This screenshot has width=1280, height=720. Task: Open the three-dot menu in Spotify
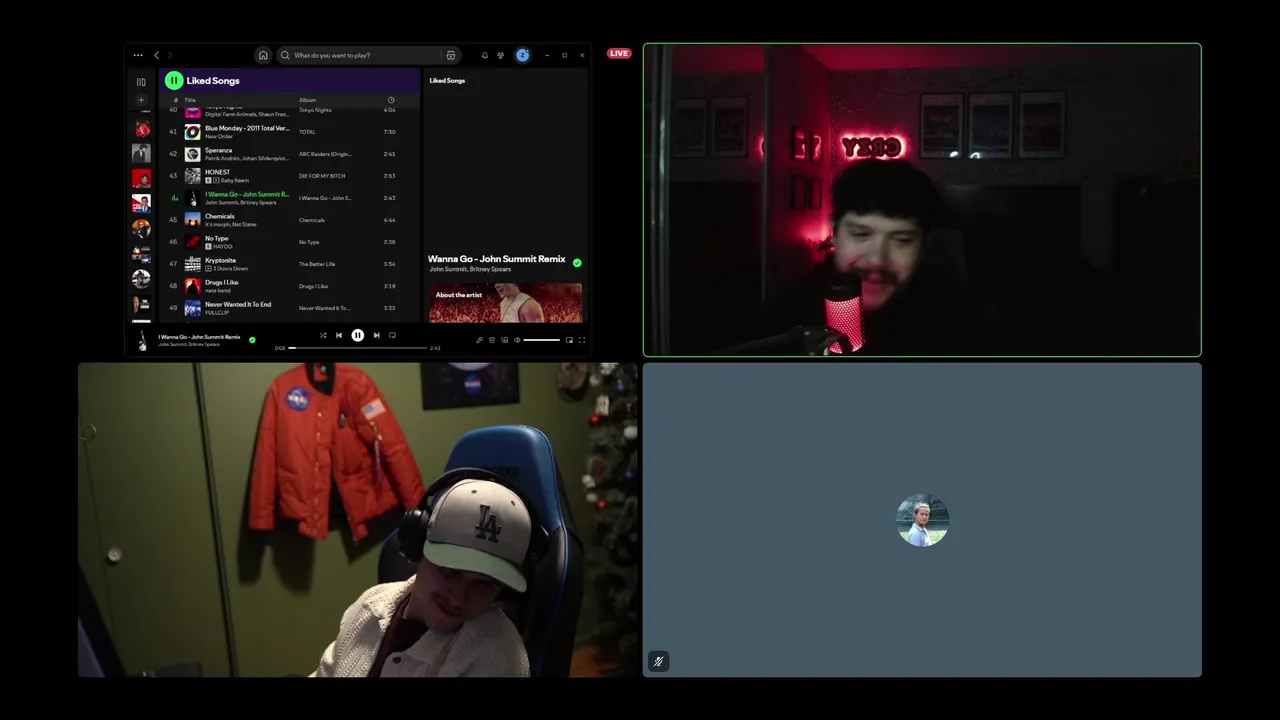(x=138, y=55)
